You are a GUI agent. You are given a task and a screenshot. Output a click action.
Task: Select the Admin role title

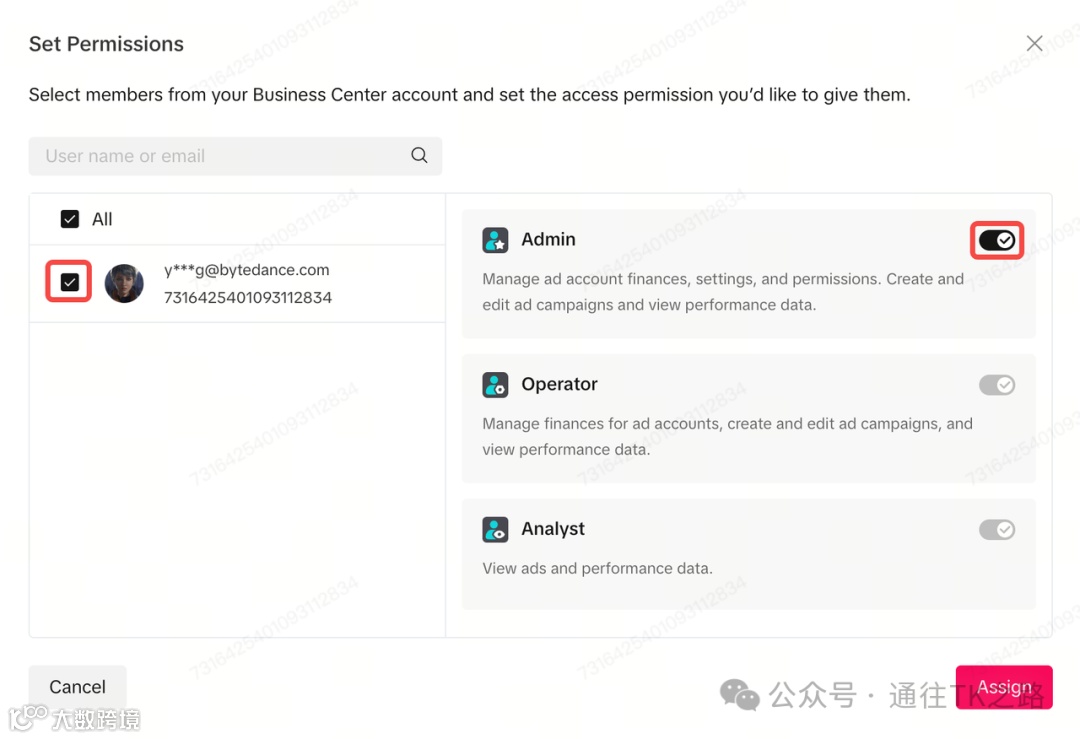coord(548,240)
